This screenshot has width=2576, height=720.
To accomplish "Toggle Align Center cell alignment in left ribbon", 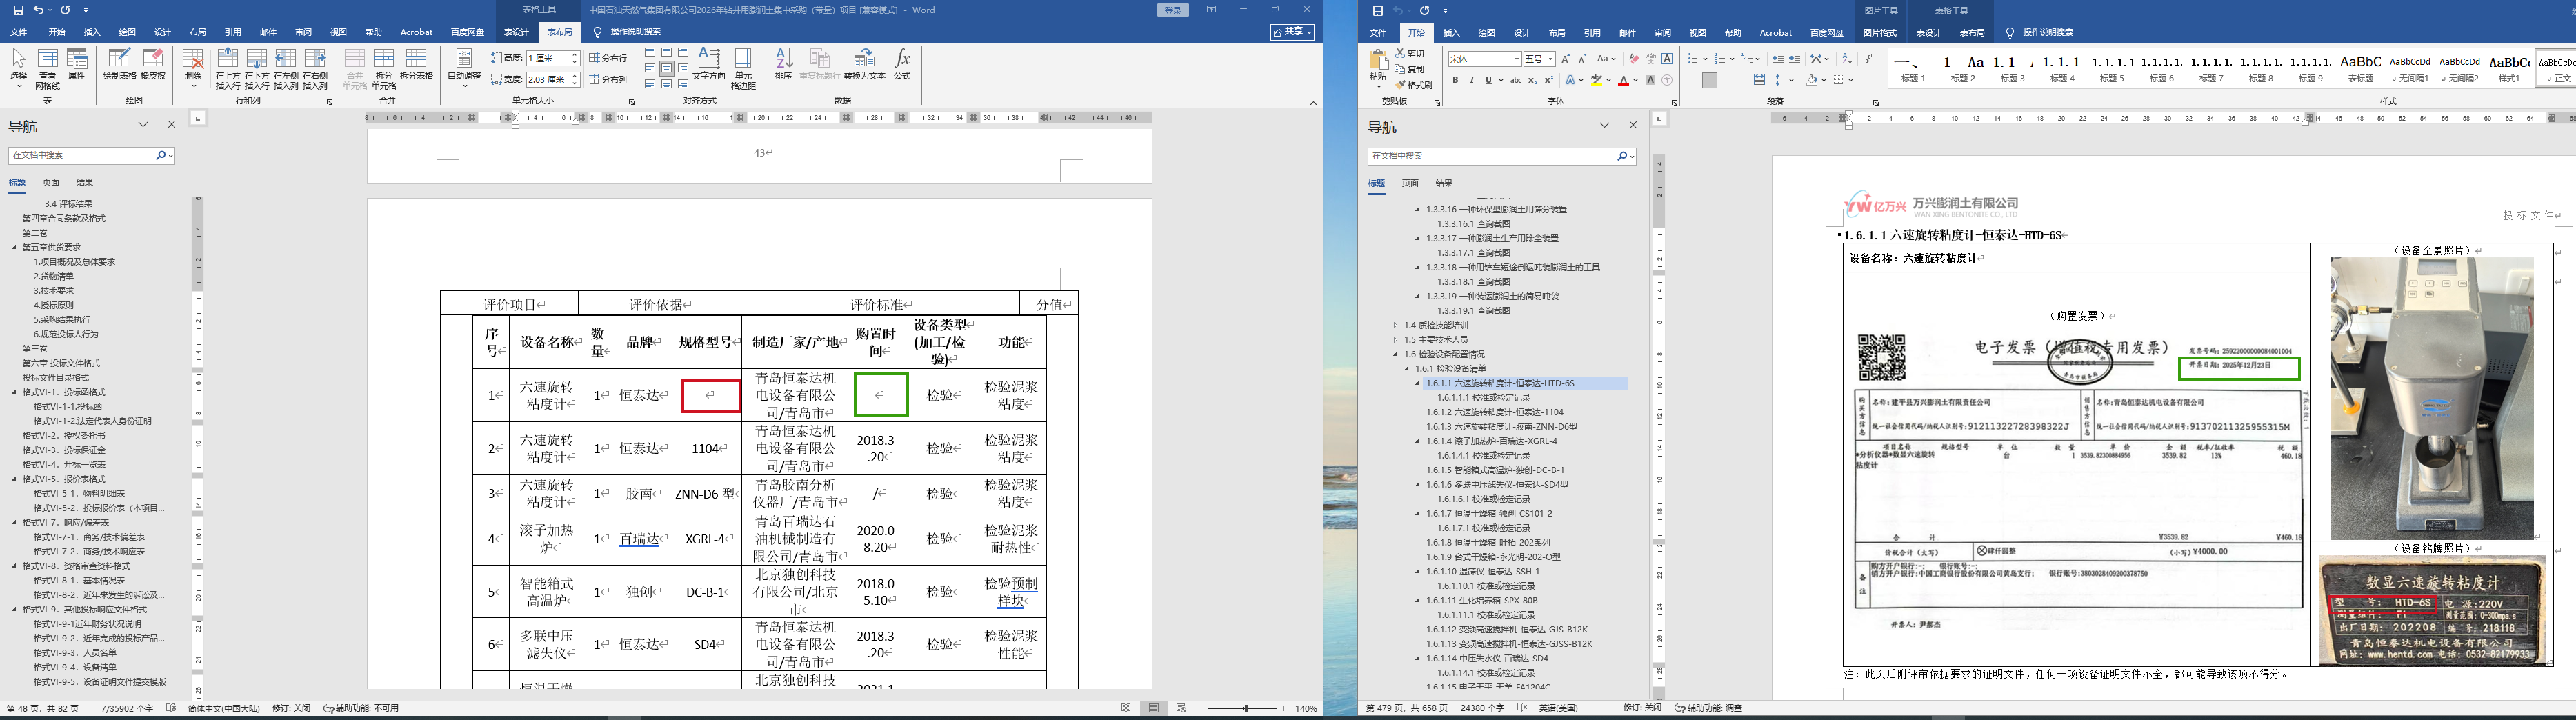I will pyautogui.click(x=667, y=68).
